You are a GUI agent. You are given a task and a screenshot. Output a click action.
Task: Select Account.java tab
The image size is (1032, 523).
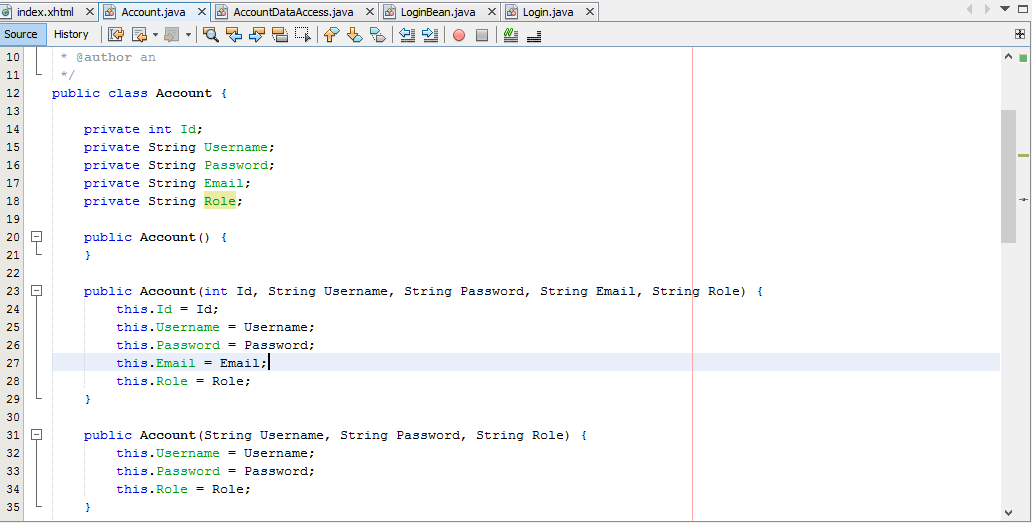click(153, 12)
